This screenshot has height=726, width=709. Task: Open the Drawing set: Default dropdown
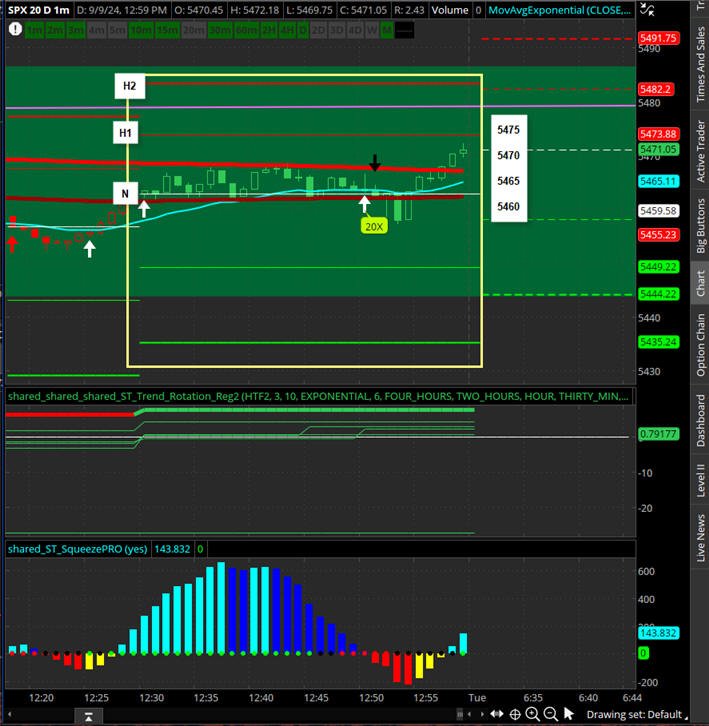637,714
